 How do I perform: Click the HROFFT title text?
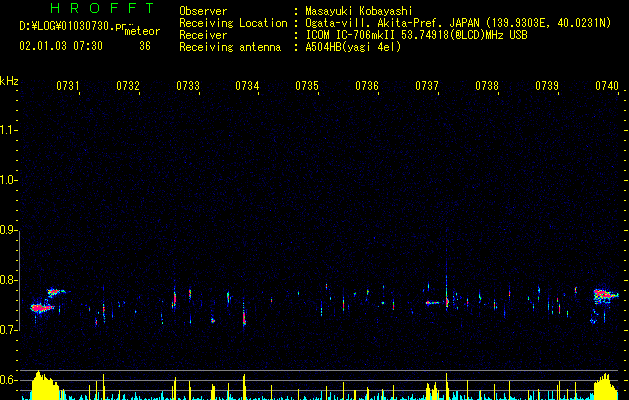[102, 8]
